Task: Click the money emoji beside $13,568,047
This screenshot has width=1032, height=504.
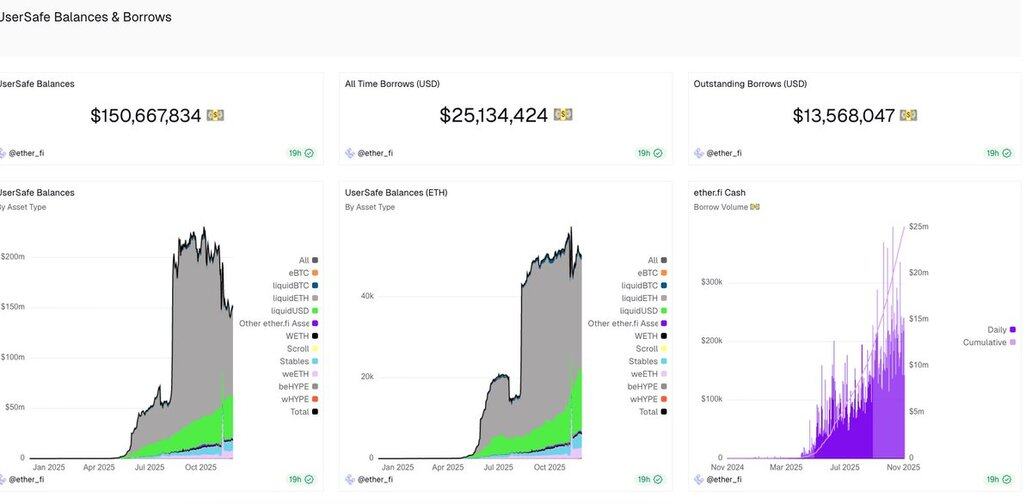Action: tap(909, 116)
